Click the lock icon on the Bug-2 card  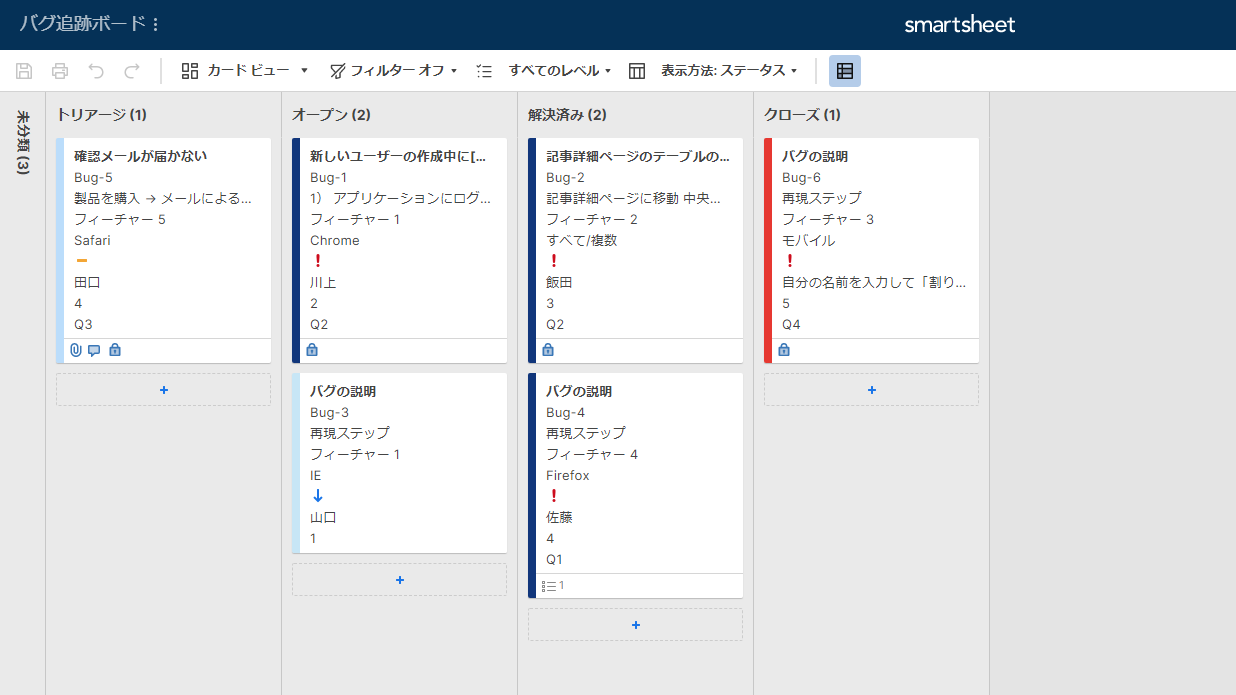pyautogui.click(x=547, y=349)
